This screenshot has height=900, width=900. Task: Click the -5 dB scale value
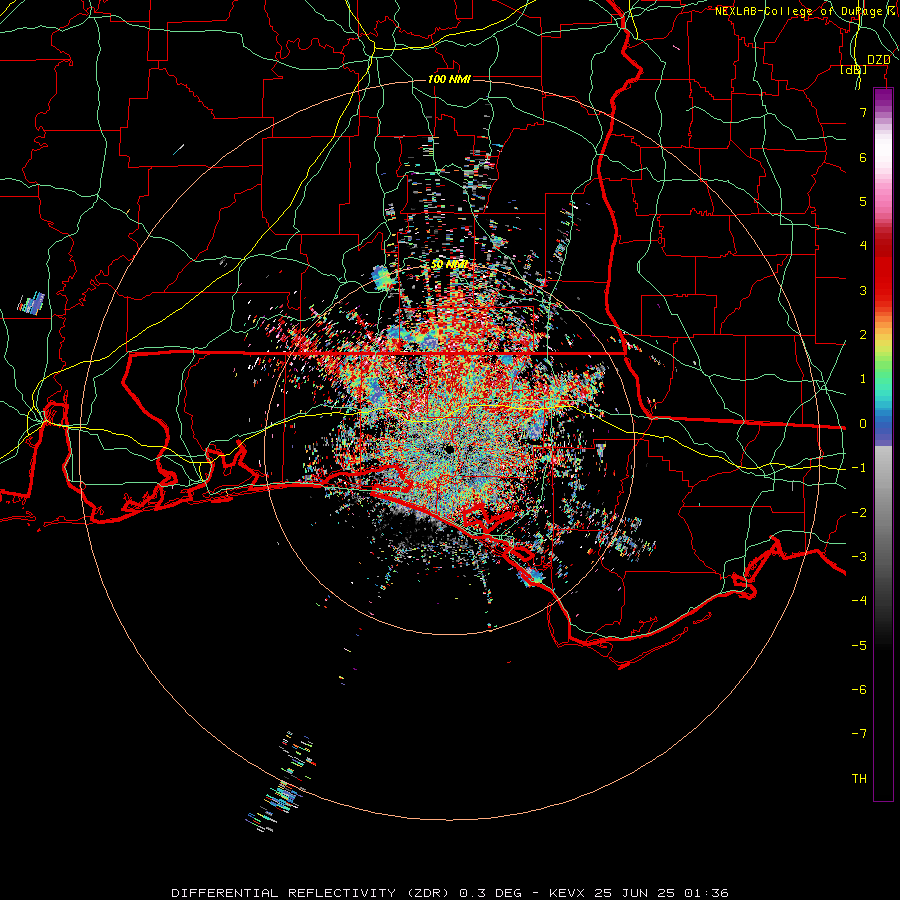[x=859, y=645]
